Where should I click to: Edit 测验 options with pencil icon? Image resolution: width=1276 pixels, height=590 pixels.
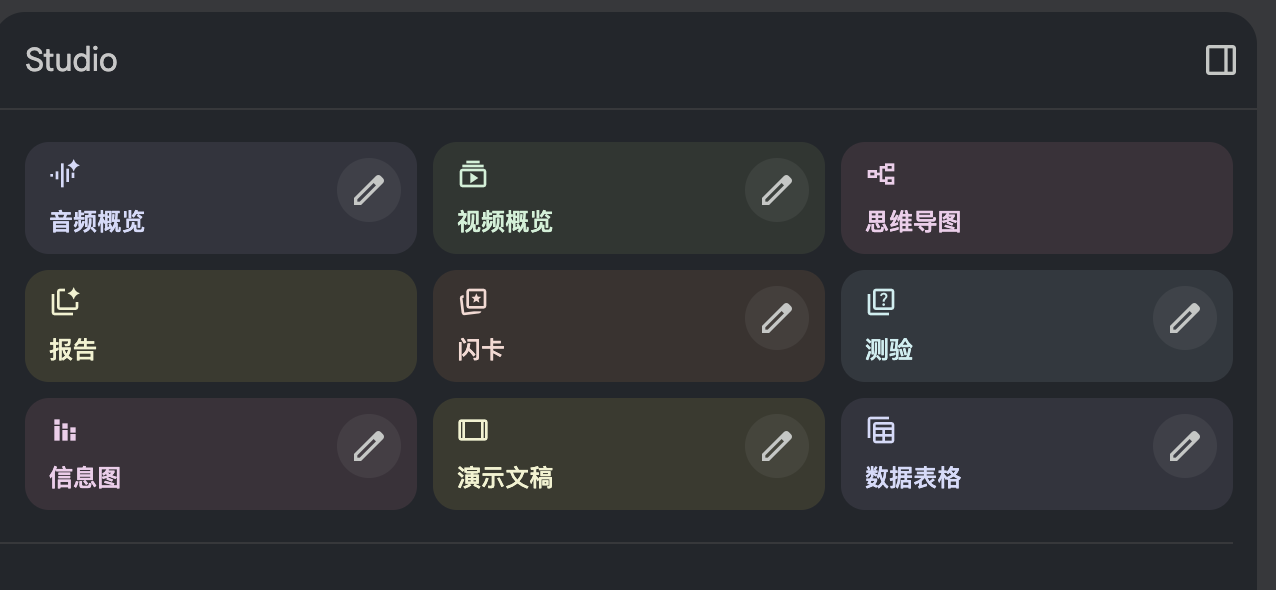pyautogui.click(x=1185, y=318)
